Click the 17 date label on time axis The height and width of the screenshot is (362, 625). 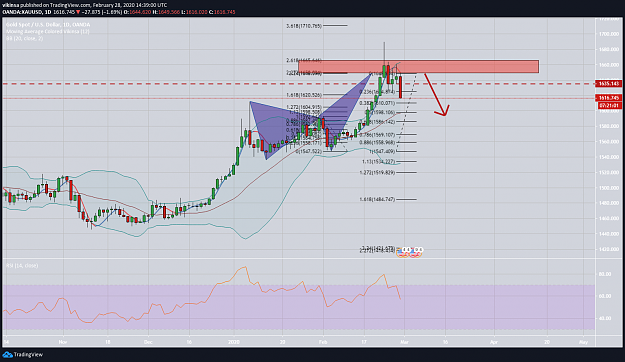[364, 342]
